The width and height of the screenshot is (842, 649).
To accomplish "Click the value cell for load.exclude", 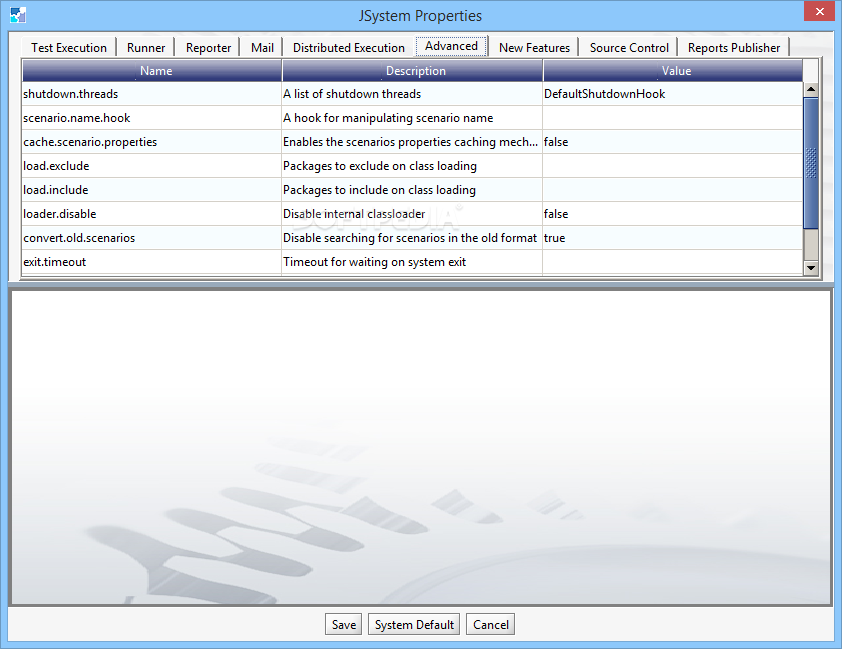I will (x=673, y=166).
